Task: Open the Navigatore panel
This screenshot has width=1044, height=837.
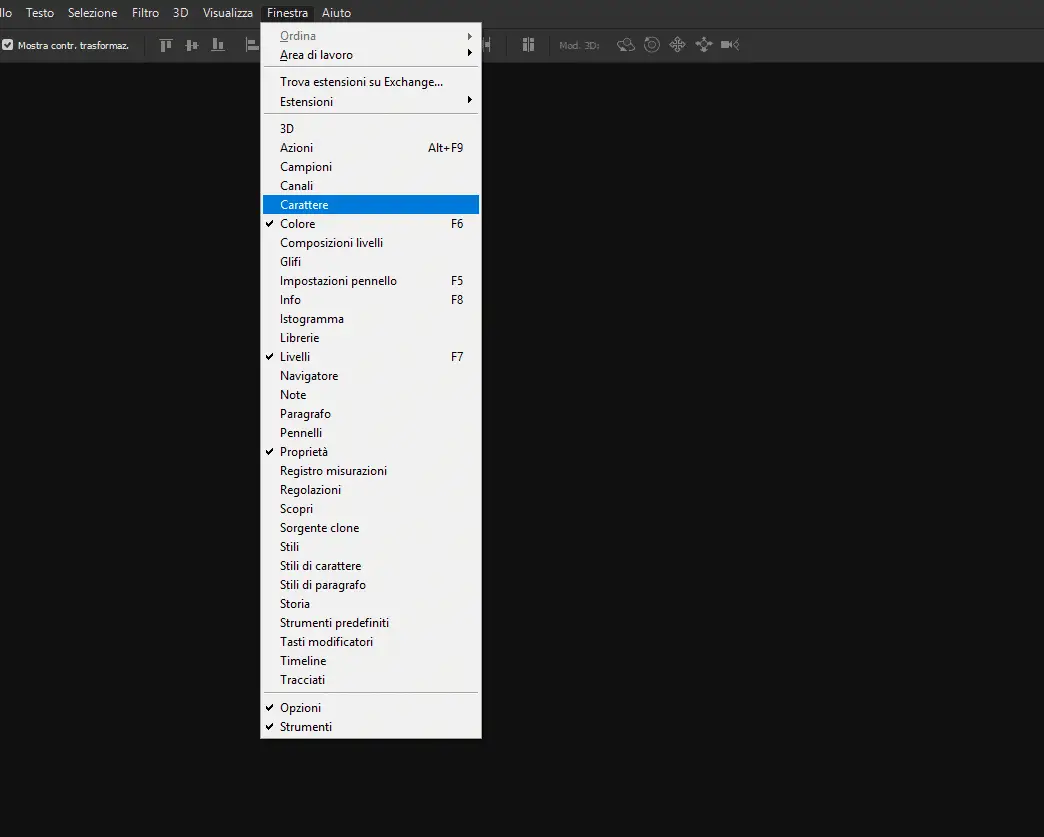Action: (x=371, y=376)
